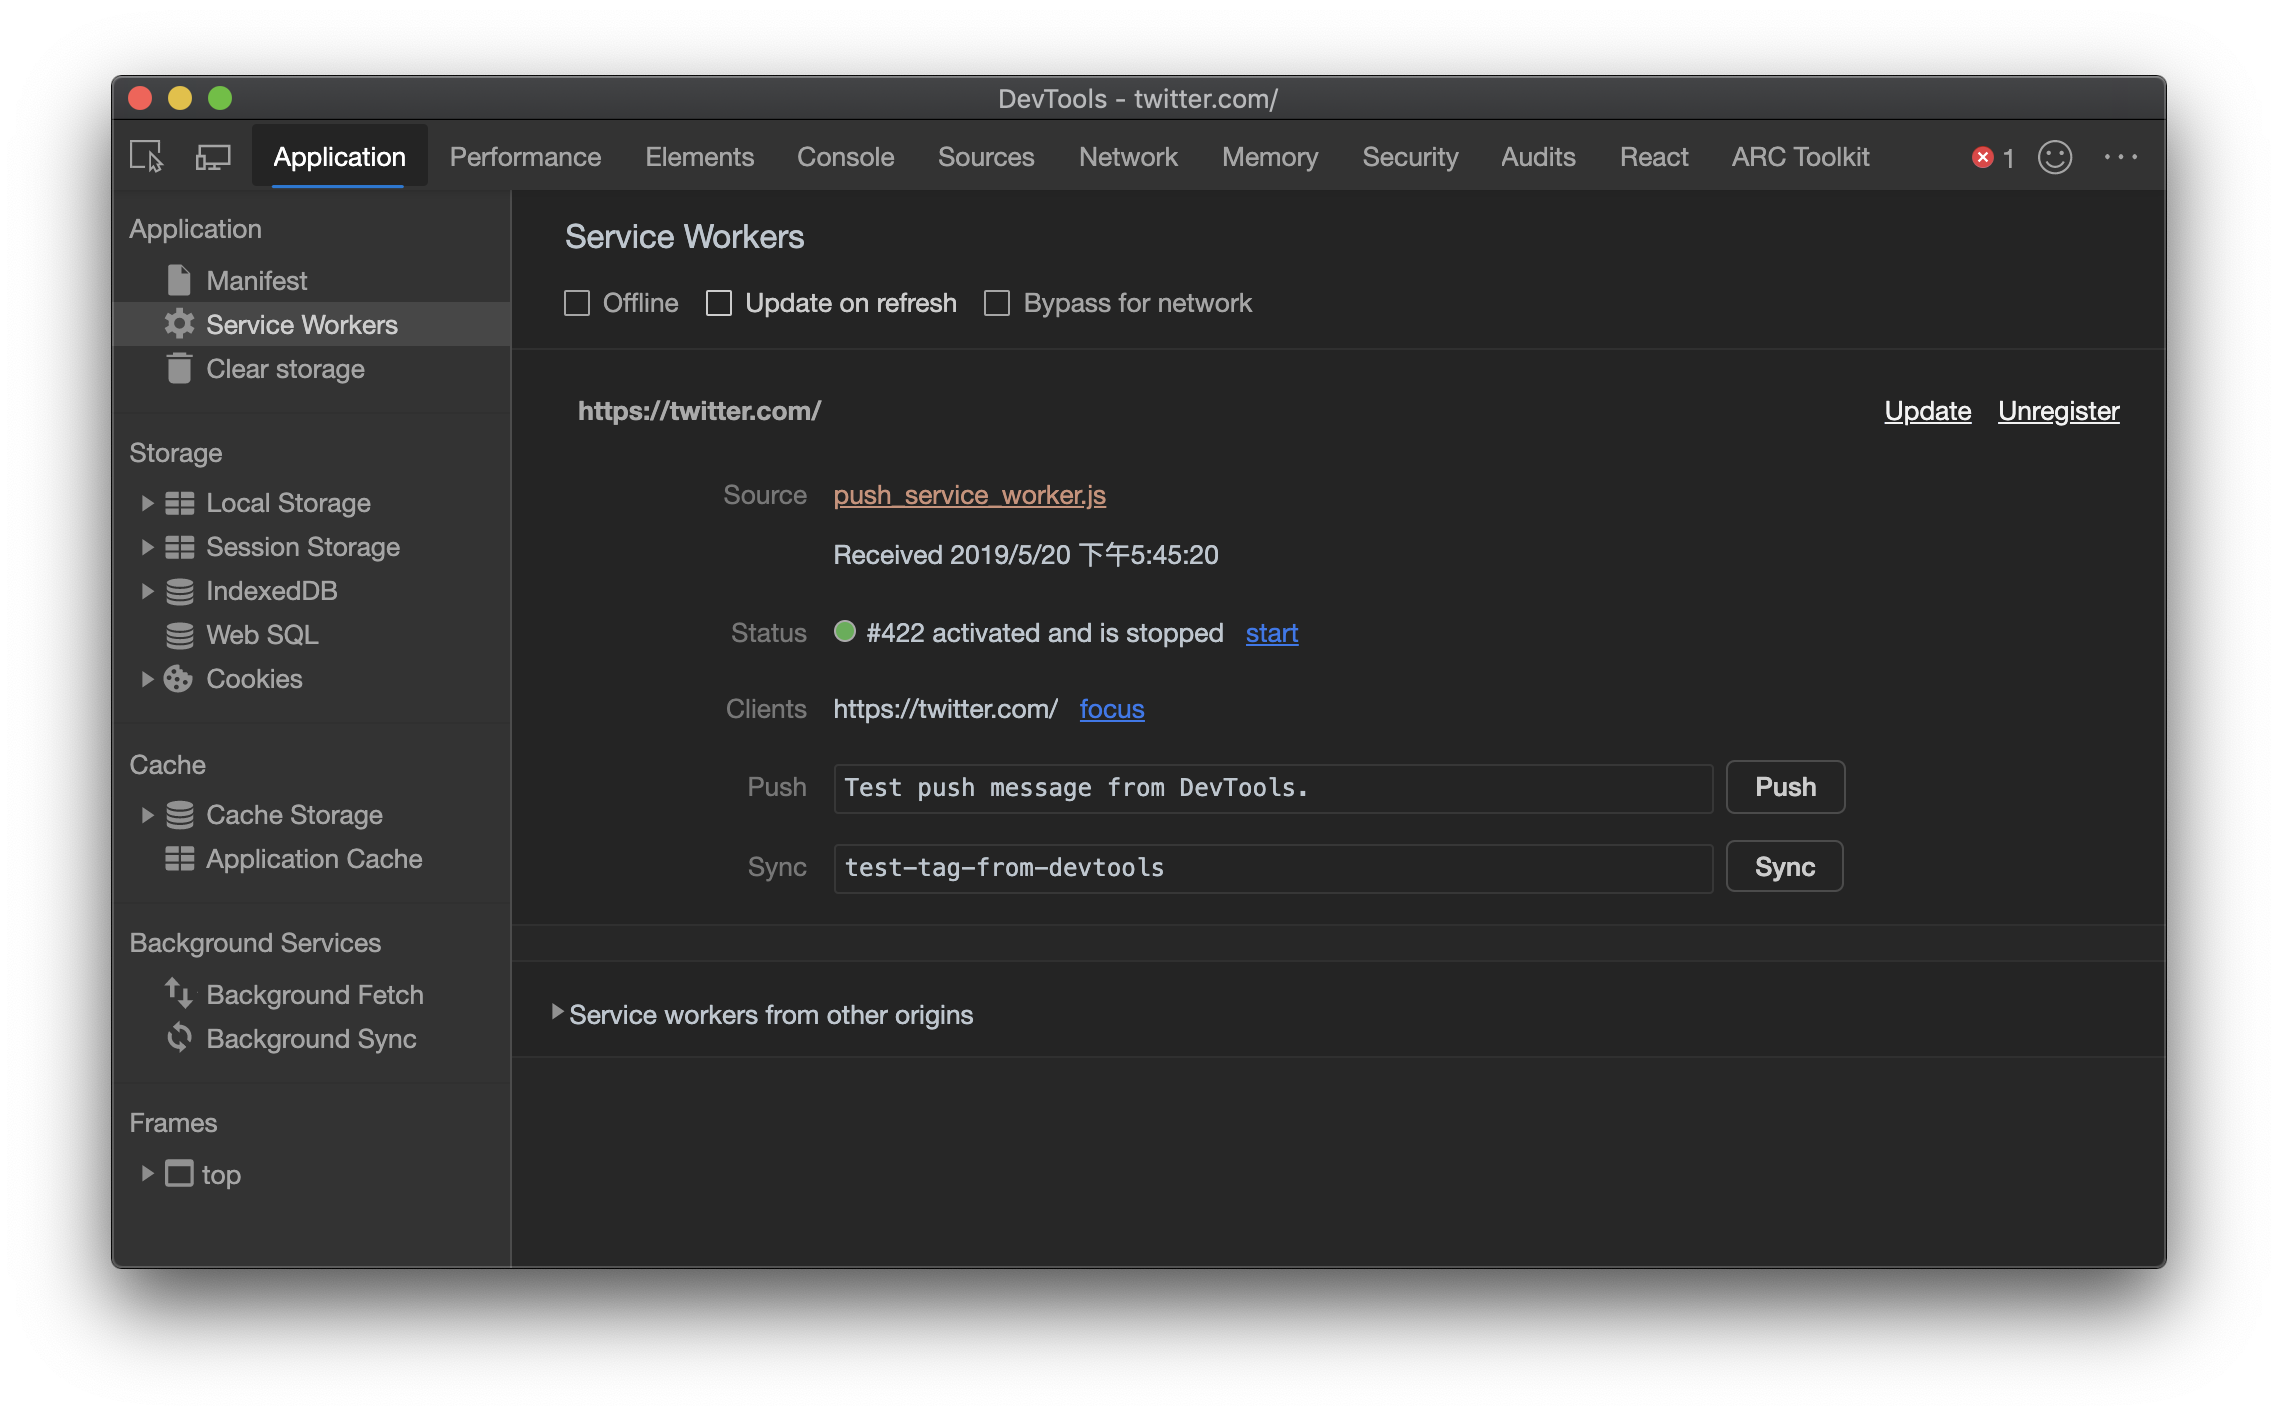Click the Background Fetch arrows icon

click(x=179, y=994)
